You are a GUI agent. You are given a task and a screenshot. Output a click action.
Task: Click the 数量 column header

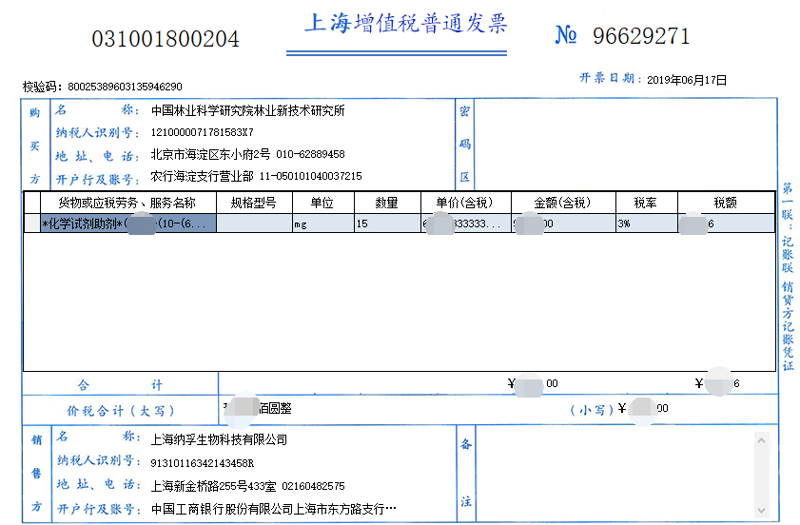[386, 203]
